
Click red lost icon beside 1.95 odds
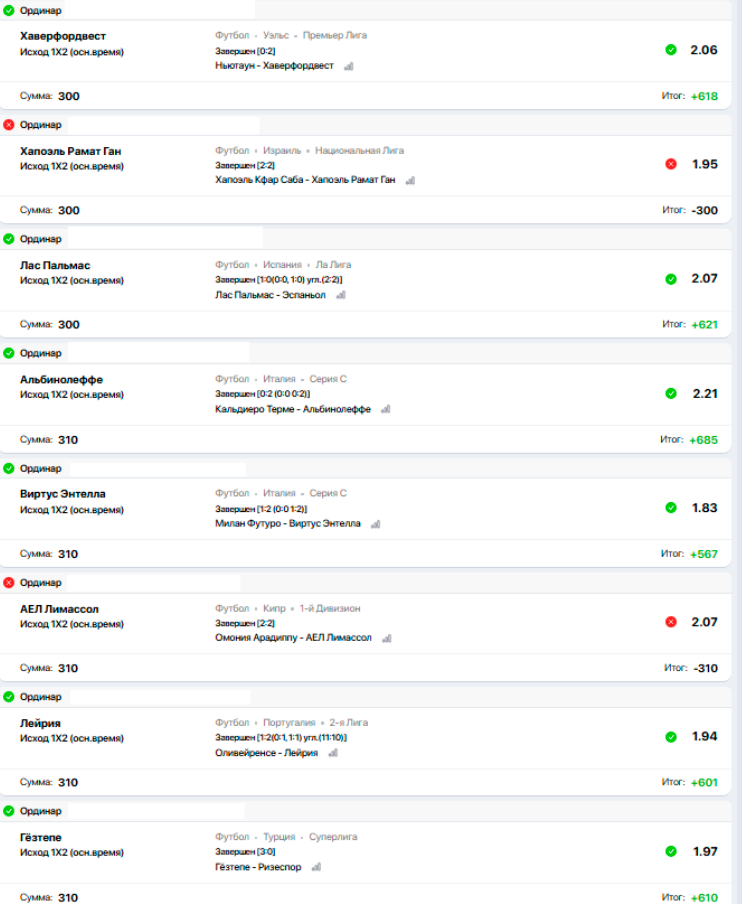click(x=671, y=164)
